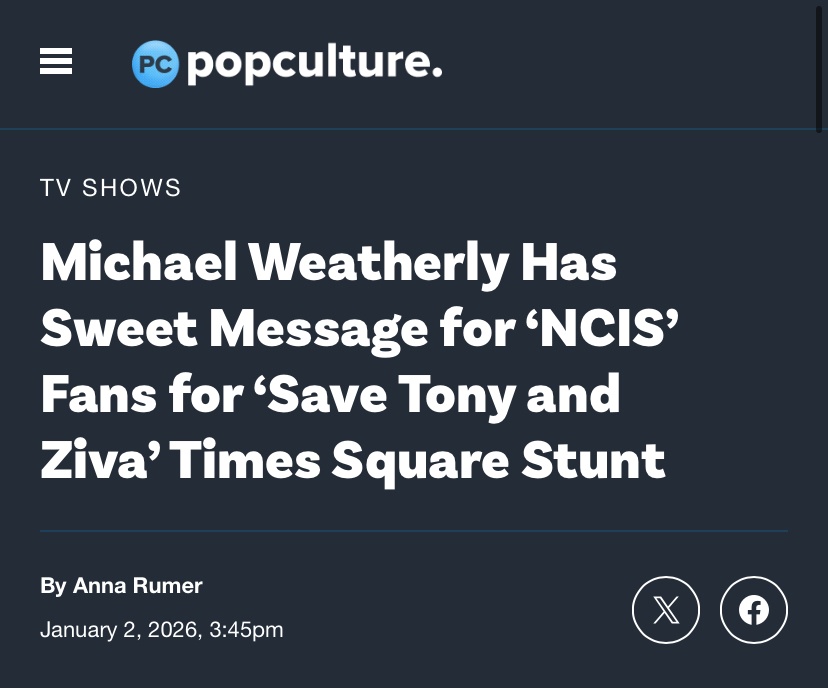Open the TV SHOWS category
This screenshot has width=828, height=692.
[x=111, y=188]
